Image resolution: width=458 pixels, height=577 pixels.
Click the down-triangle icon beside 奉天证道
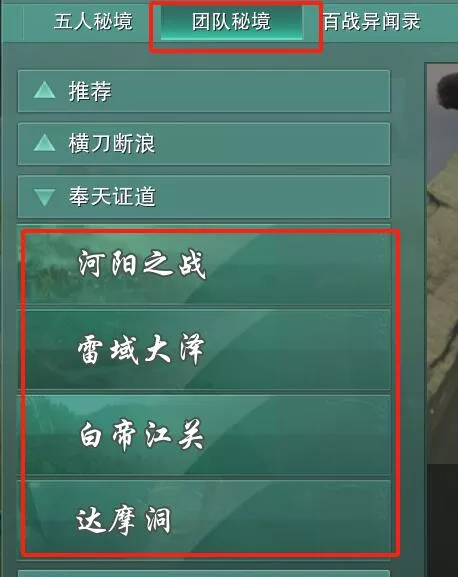[44, 197]
